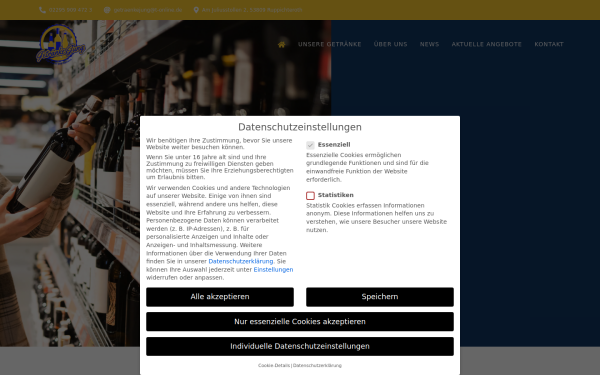The width and height of the screenshot is (600, 375).
Task: Open Cookie Details footer link
Action: point(274,365)
